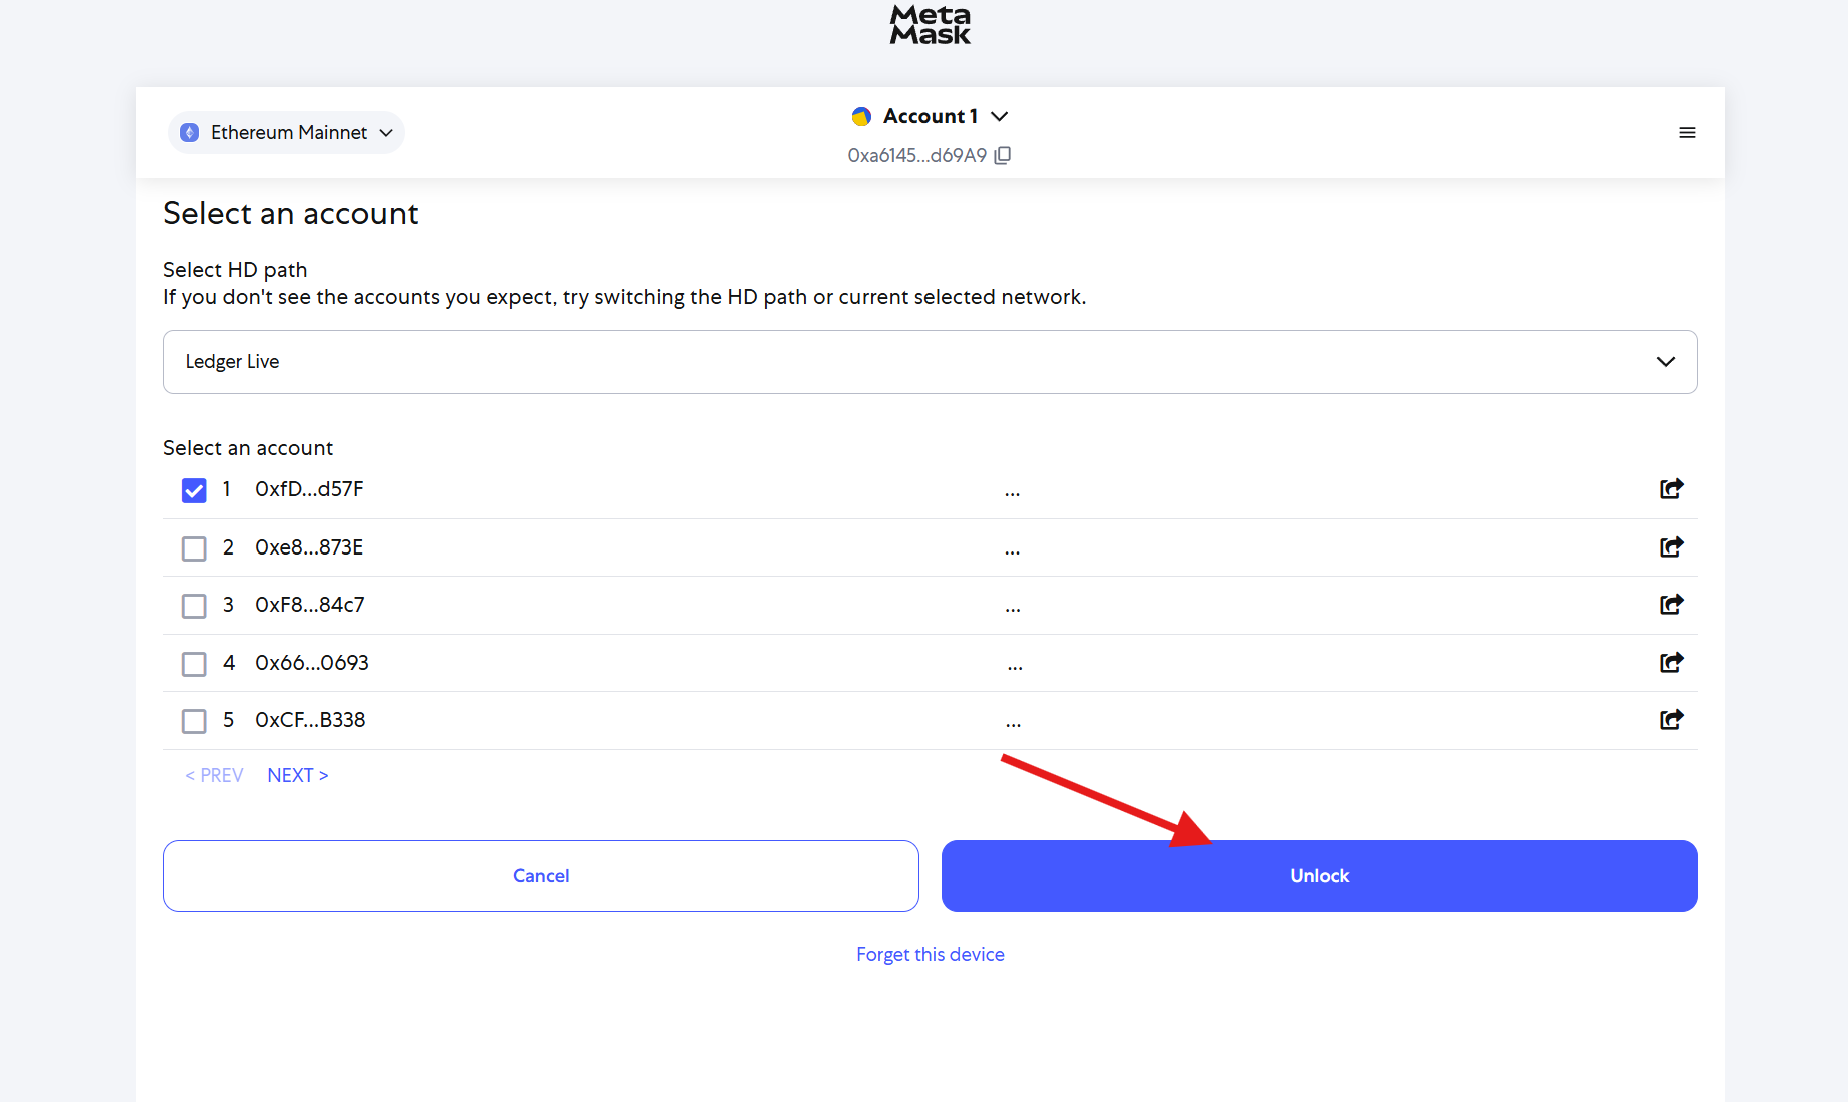Check the box for account 0xe8...873E
This screenshot has height=1102, width=1848.
point(194,548)
